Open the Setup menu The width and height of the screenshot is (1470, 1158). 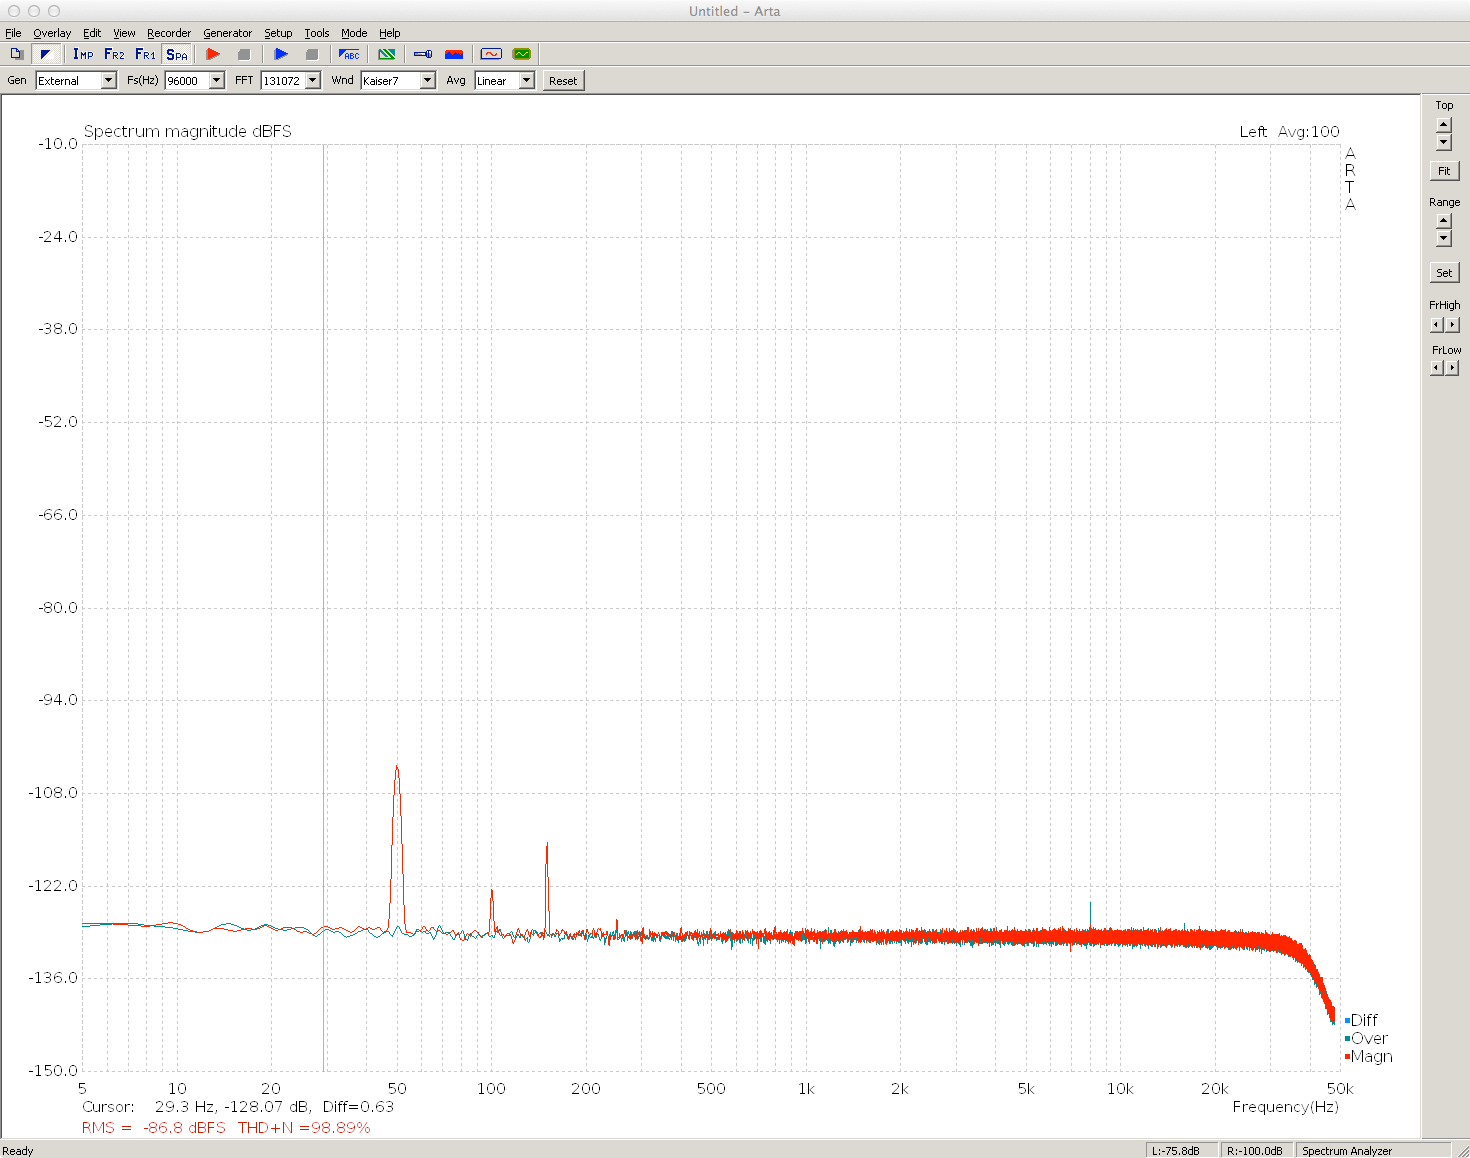click(x=278, y=33)
